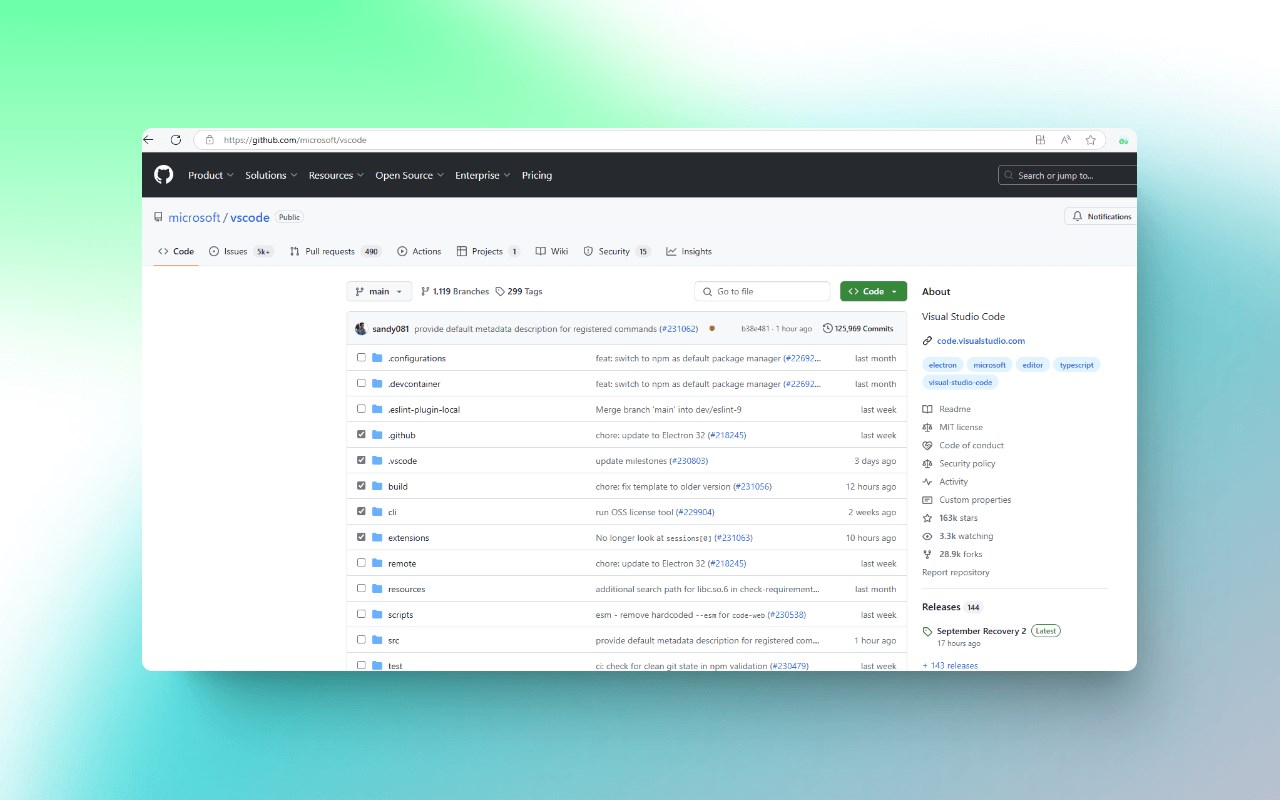Click the eye icon beside 3.3k watching
Viewport: 1280px width, 800px height.
[x=928, y=536]
